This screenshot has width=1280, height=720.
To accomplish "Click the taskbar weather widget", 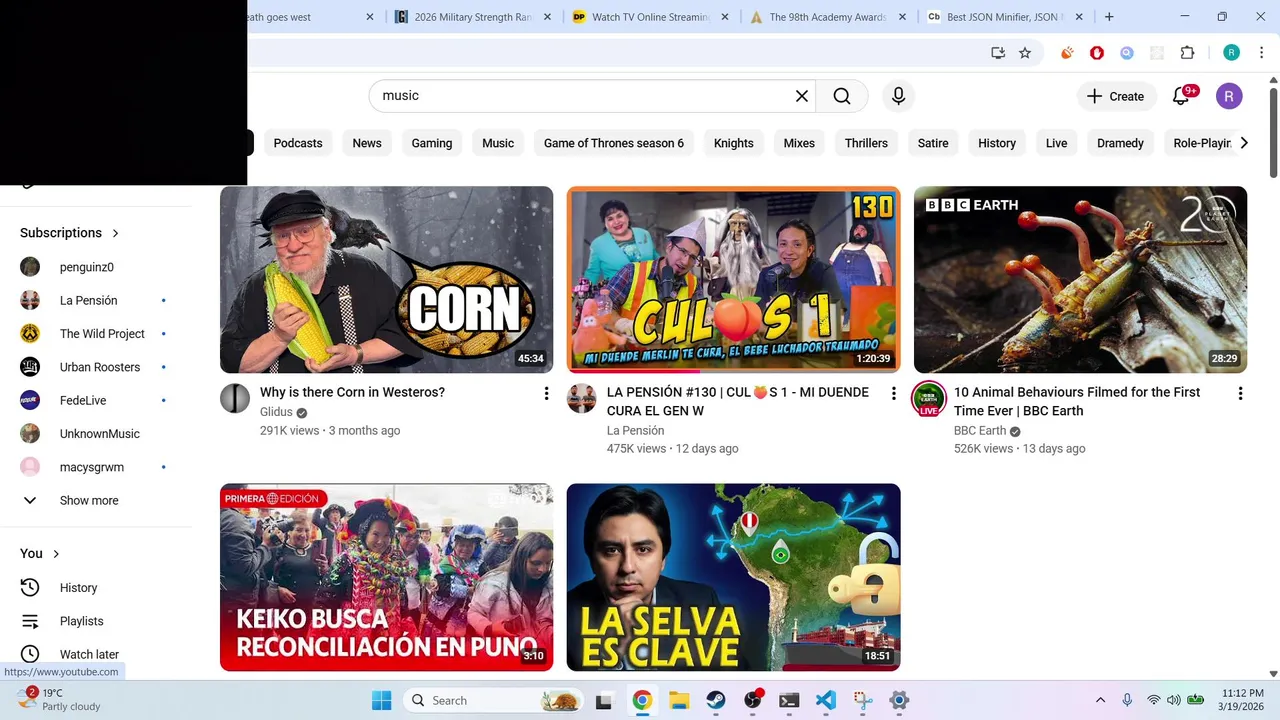I will [x=60, y=699].
